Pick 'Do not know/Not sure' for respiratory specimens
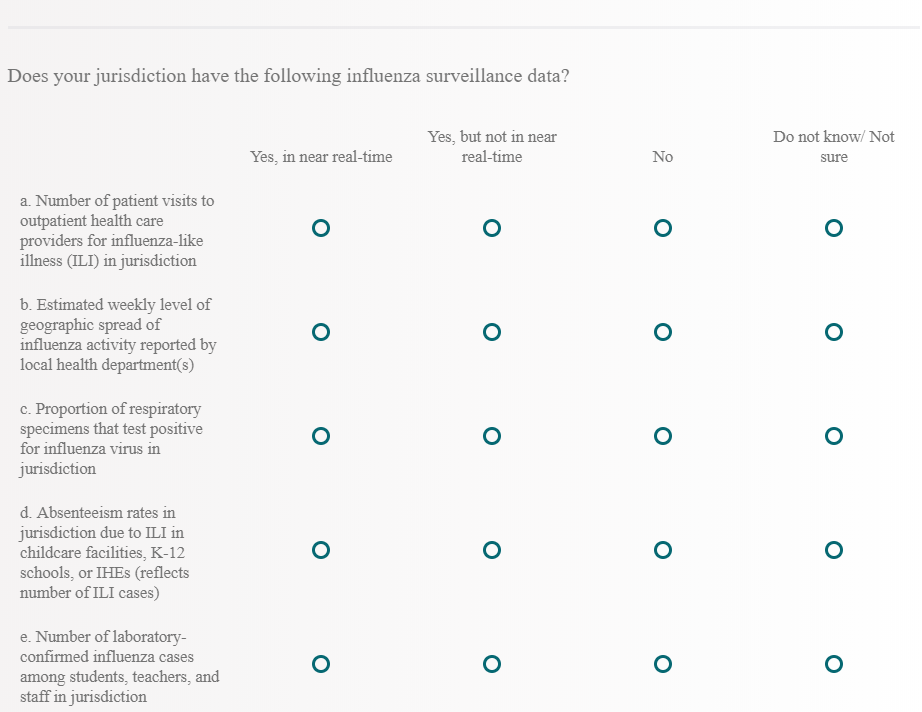922x712 pixels. [x=834, y=436]
